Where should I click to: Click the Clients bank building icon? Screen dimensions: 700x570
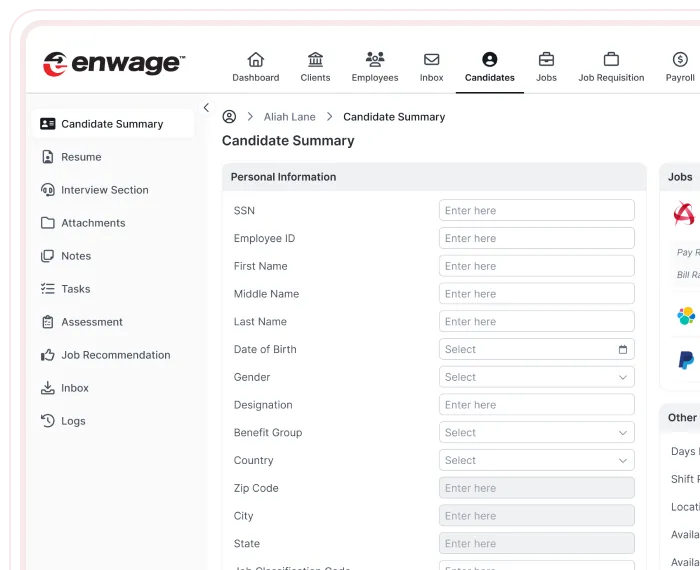point(315,60)
